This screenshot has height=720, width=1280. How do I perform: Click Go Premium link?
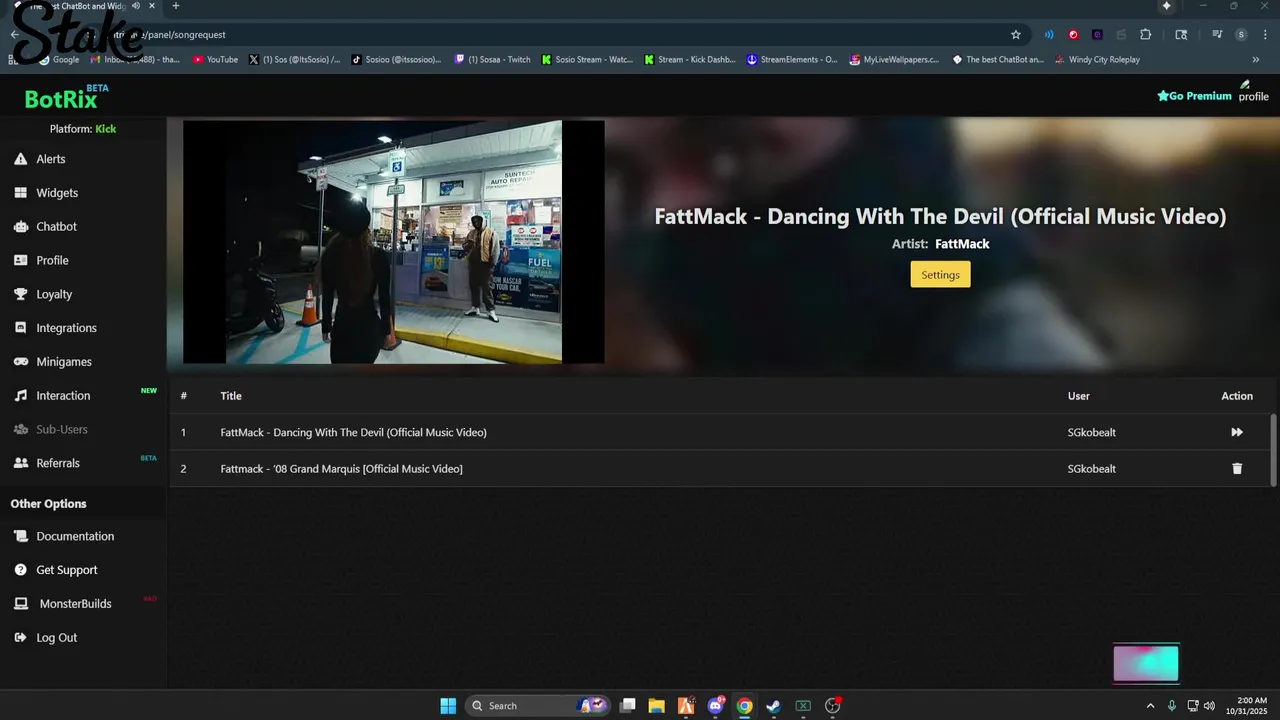[1194, 96]
